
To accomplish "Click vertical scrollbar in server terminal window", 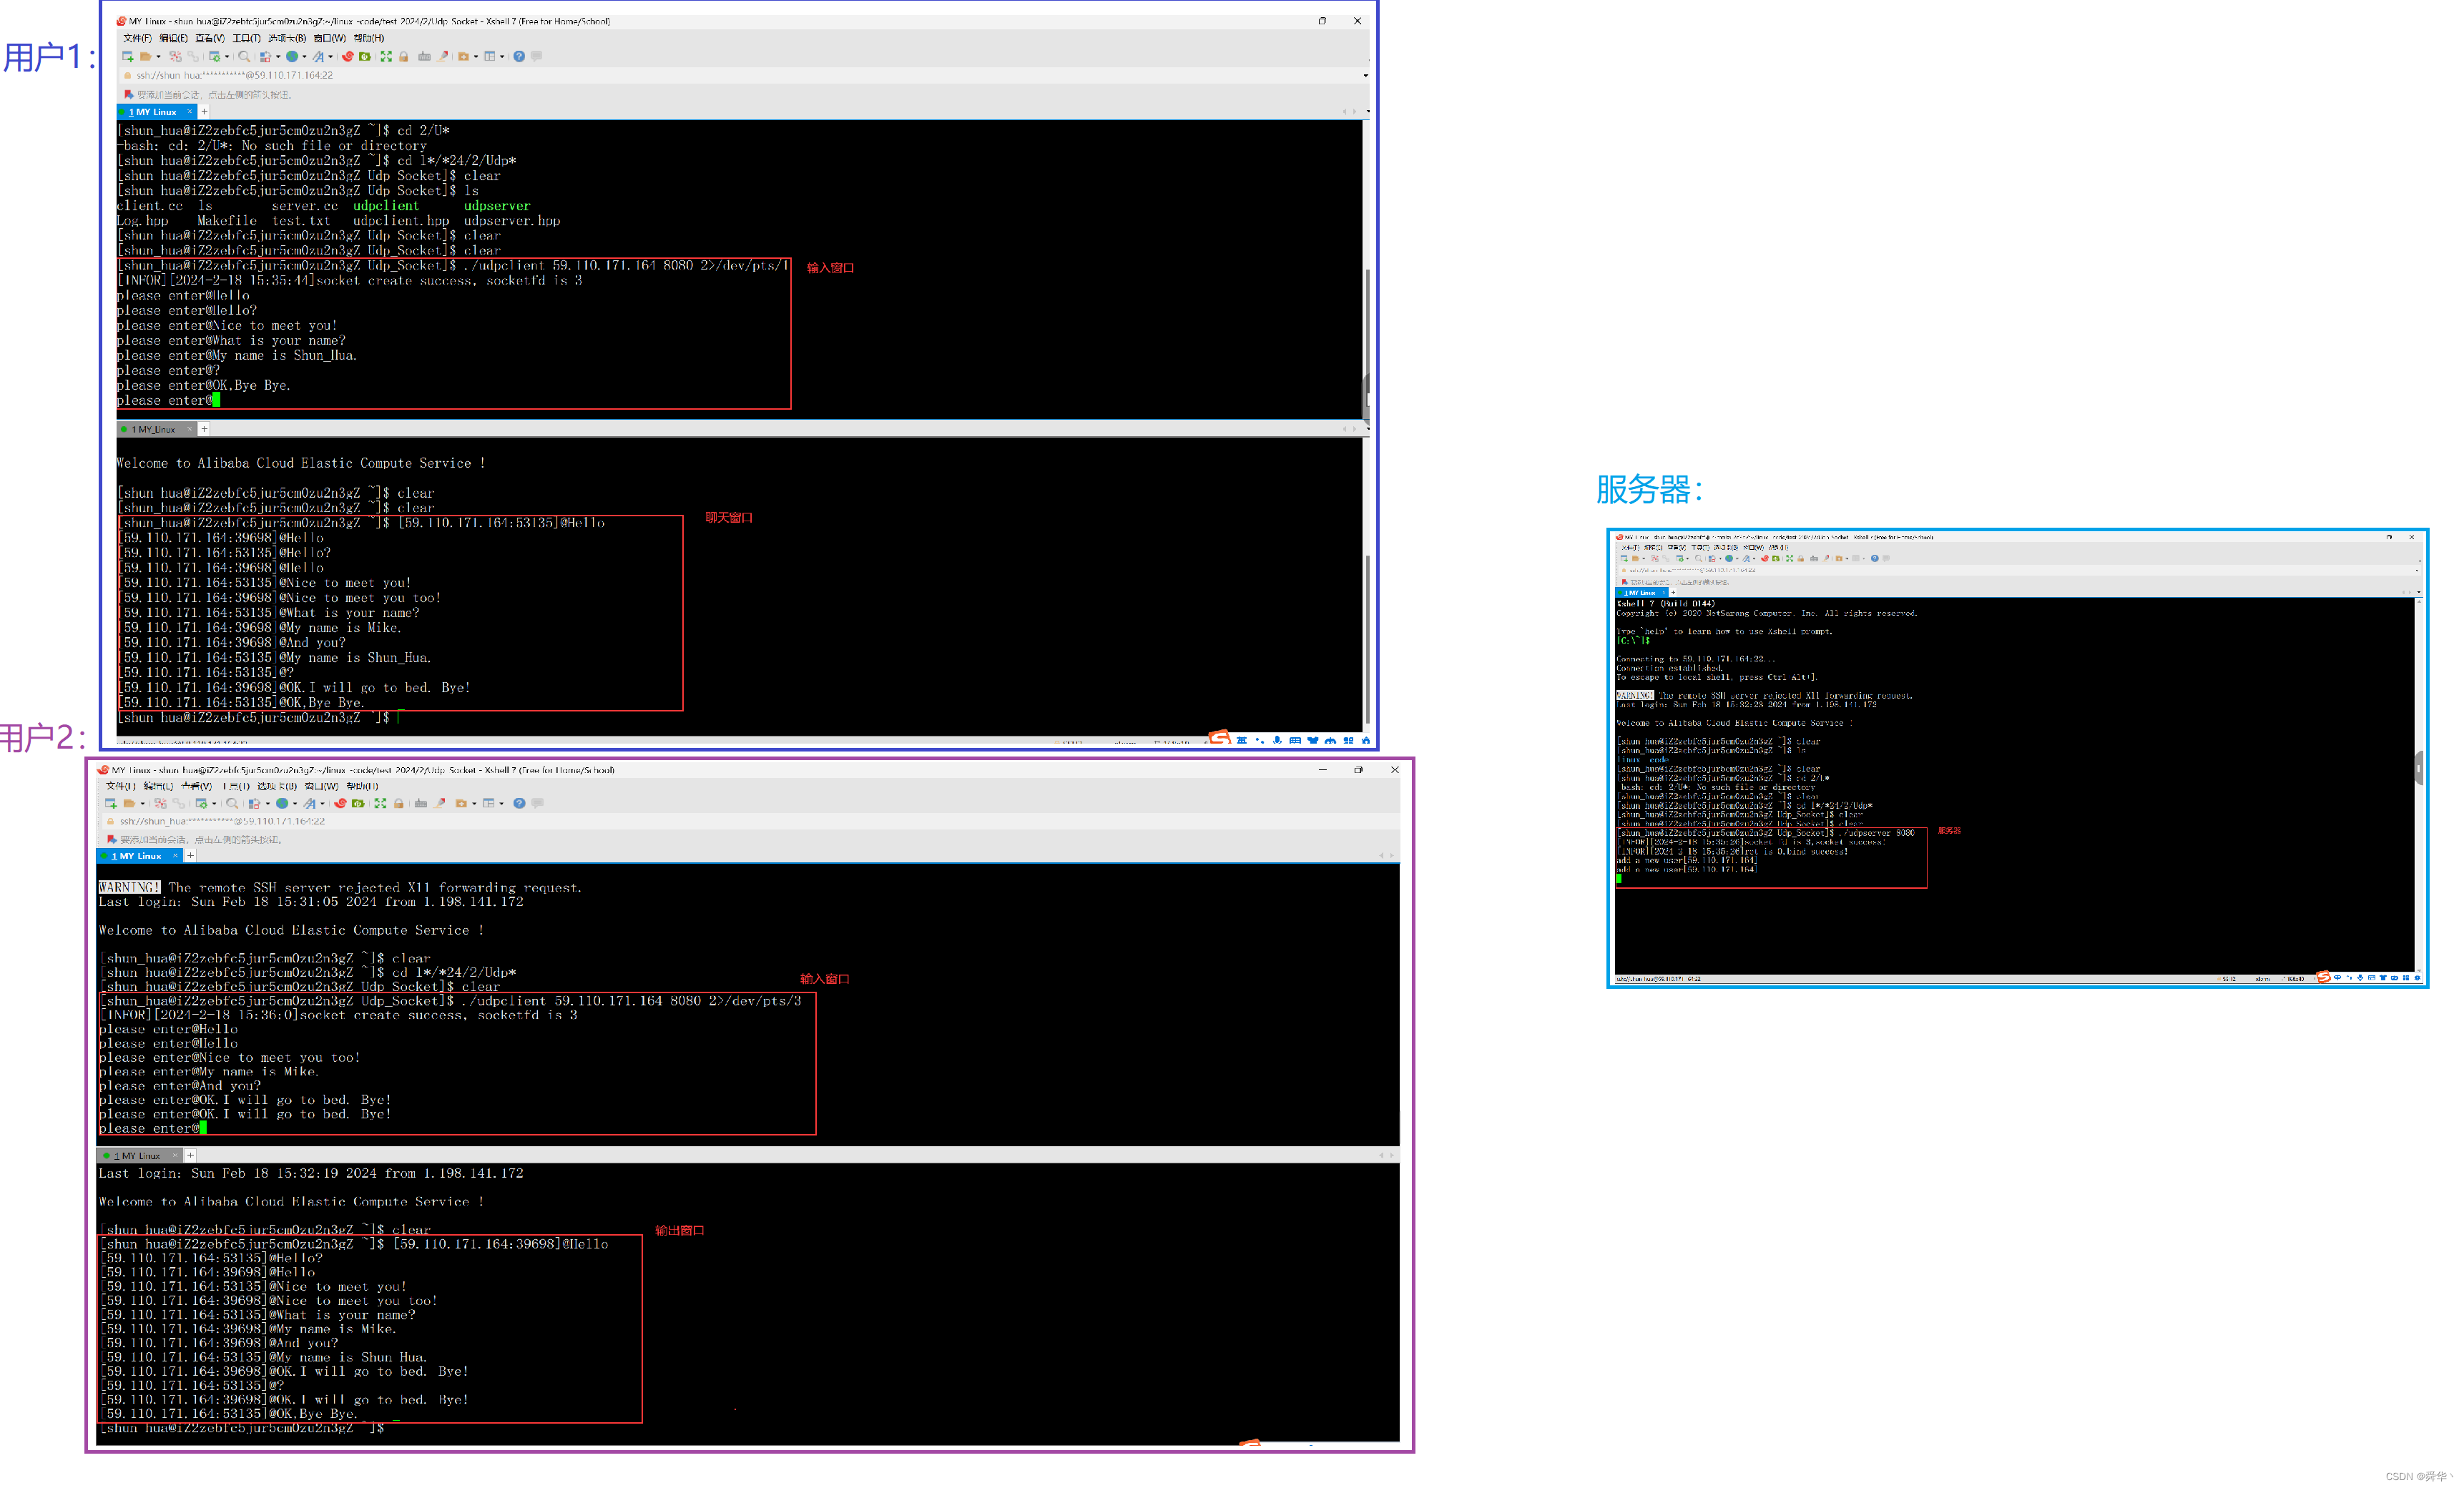I will [x=2420, y=785].
